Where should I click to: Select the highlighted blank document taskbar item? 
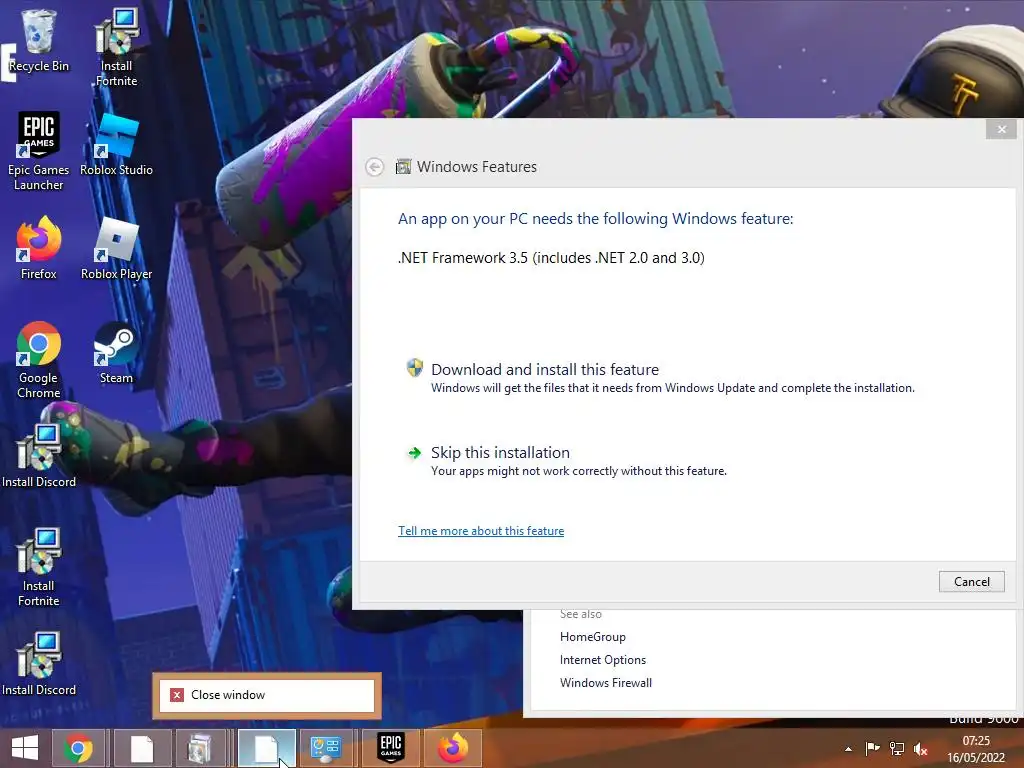coord(266,748)
